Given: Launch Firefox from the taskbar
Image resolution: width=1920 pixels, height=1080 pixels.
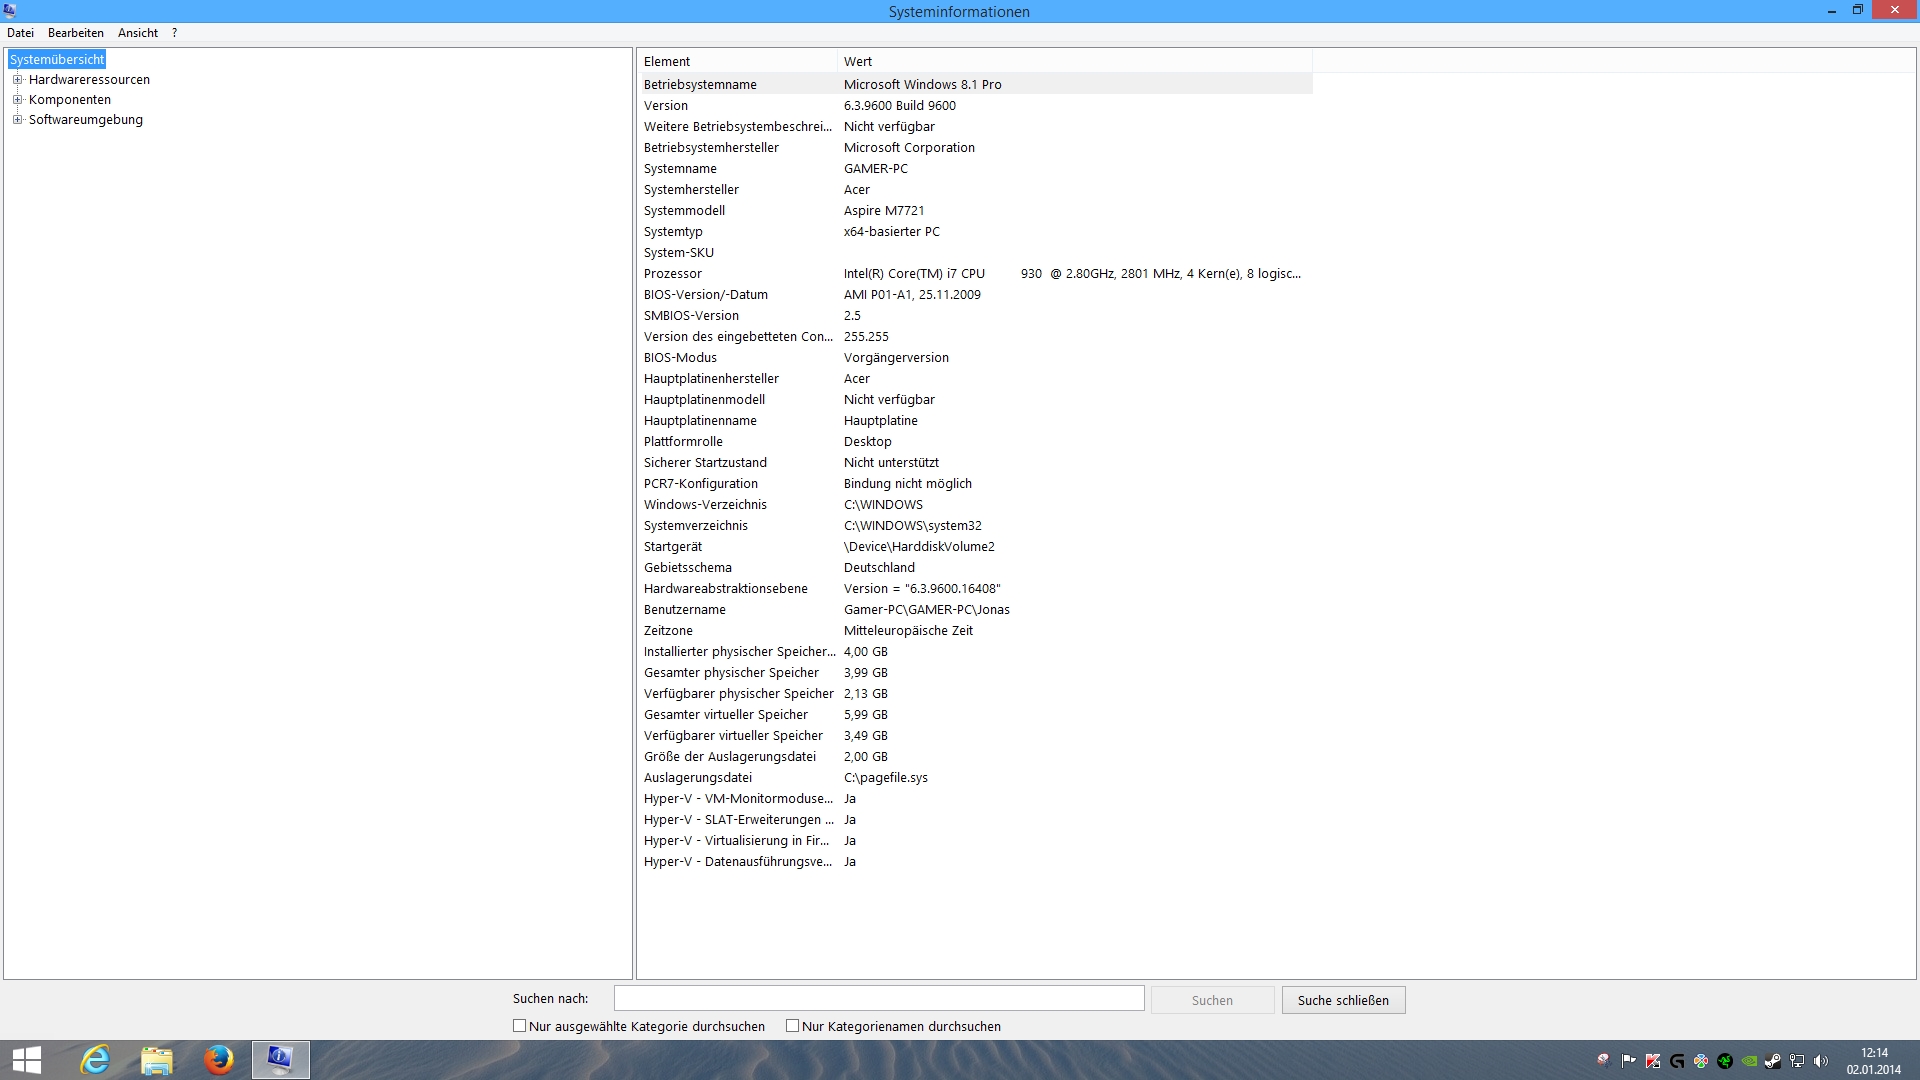Looking at the screenshot, I should point(218,1060).
